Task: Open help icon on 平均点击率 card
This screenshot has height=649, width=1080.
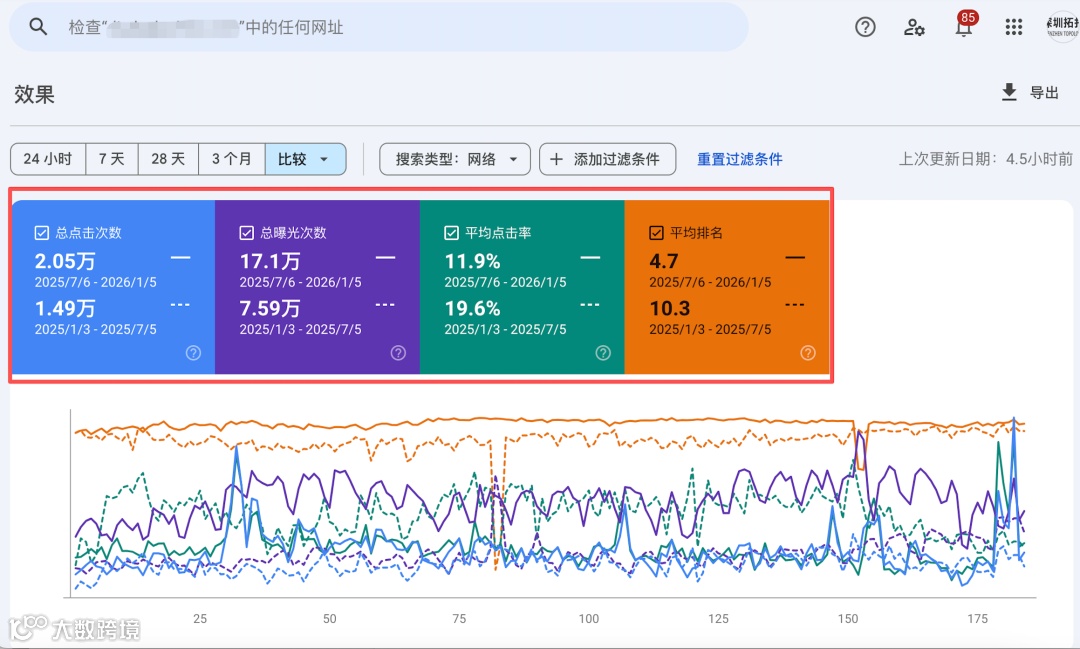Action: pyautogui.click(x=603, y=353)
